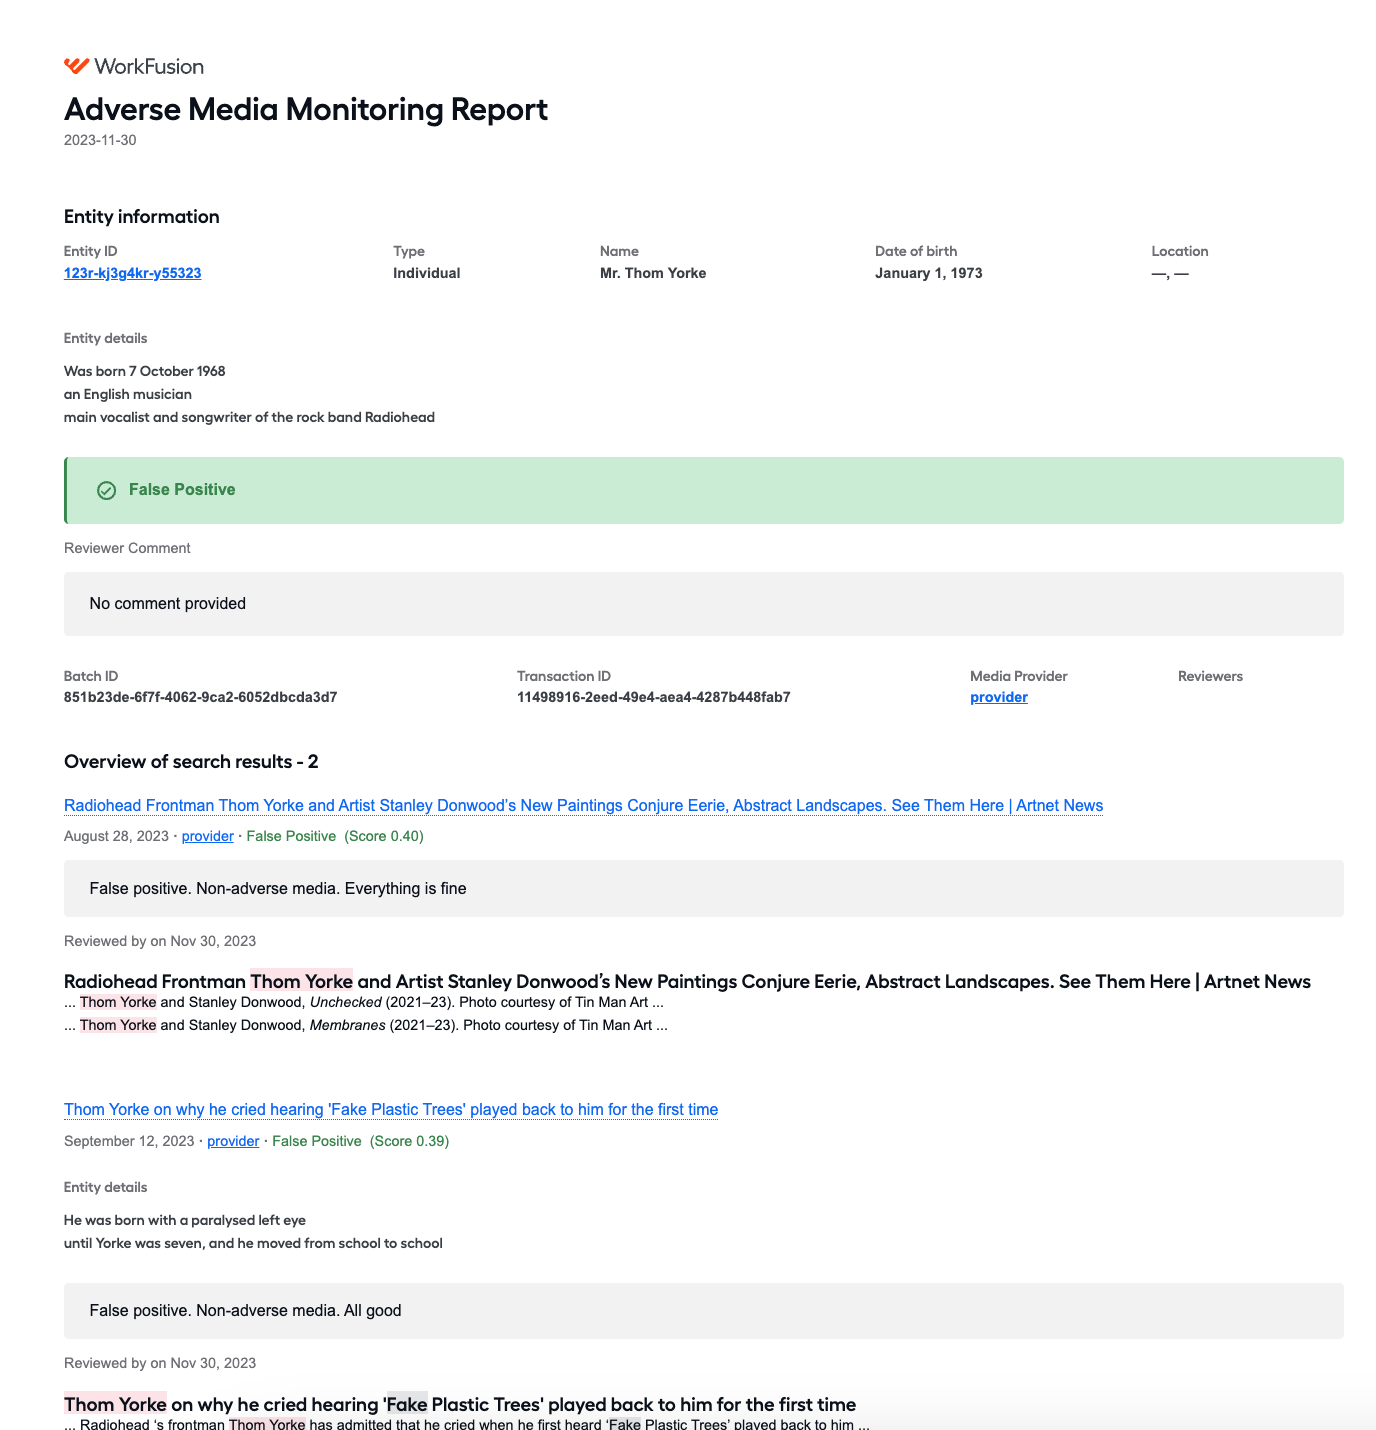Click the 'No comment provided' box

coord(704,604)
